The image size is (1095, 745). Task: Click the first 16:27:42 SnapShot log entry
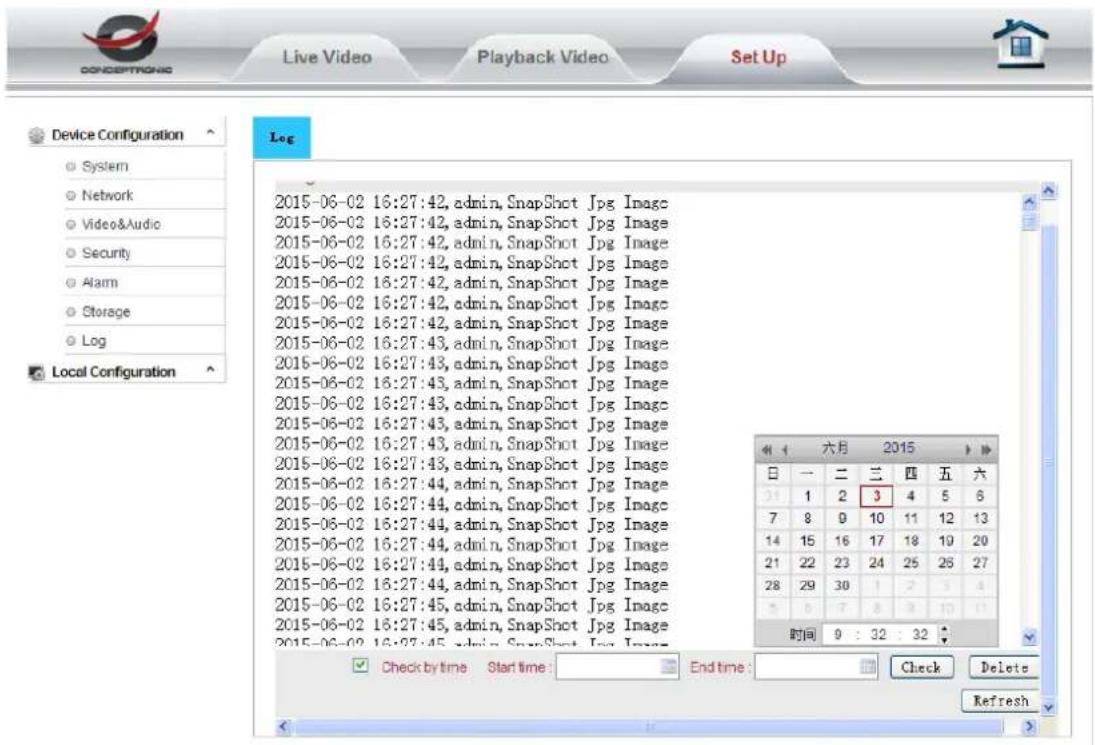click(471, 202)
